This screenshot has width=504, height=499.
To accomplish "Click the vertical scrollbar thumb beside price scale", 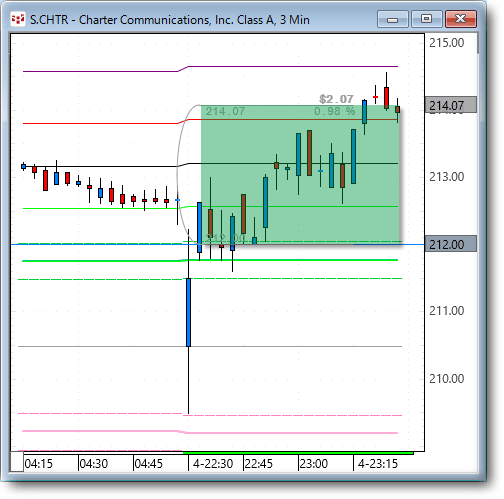I will pos(478,43).
